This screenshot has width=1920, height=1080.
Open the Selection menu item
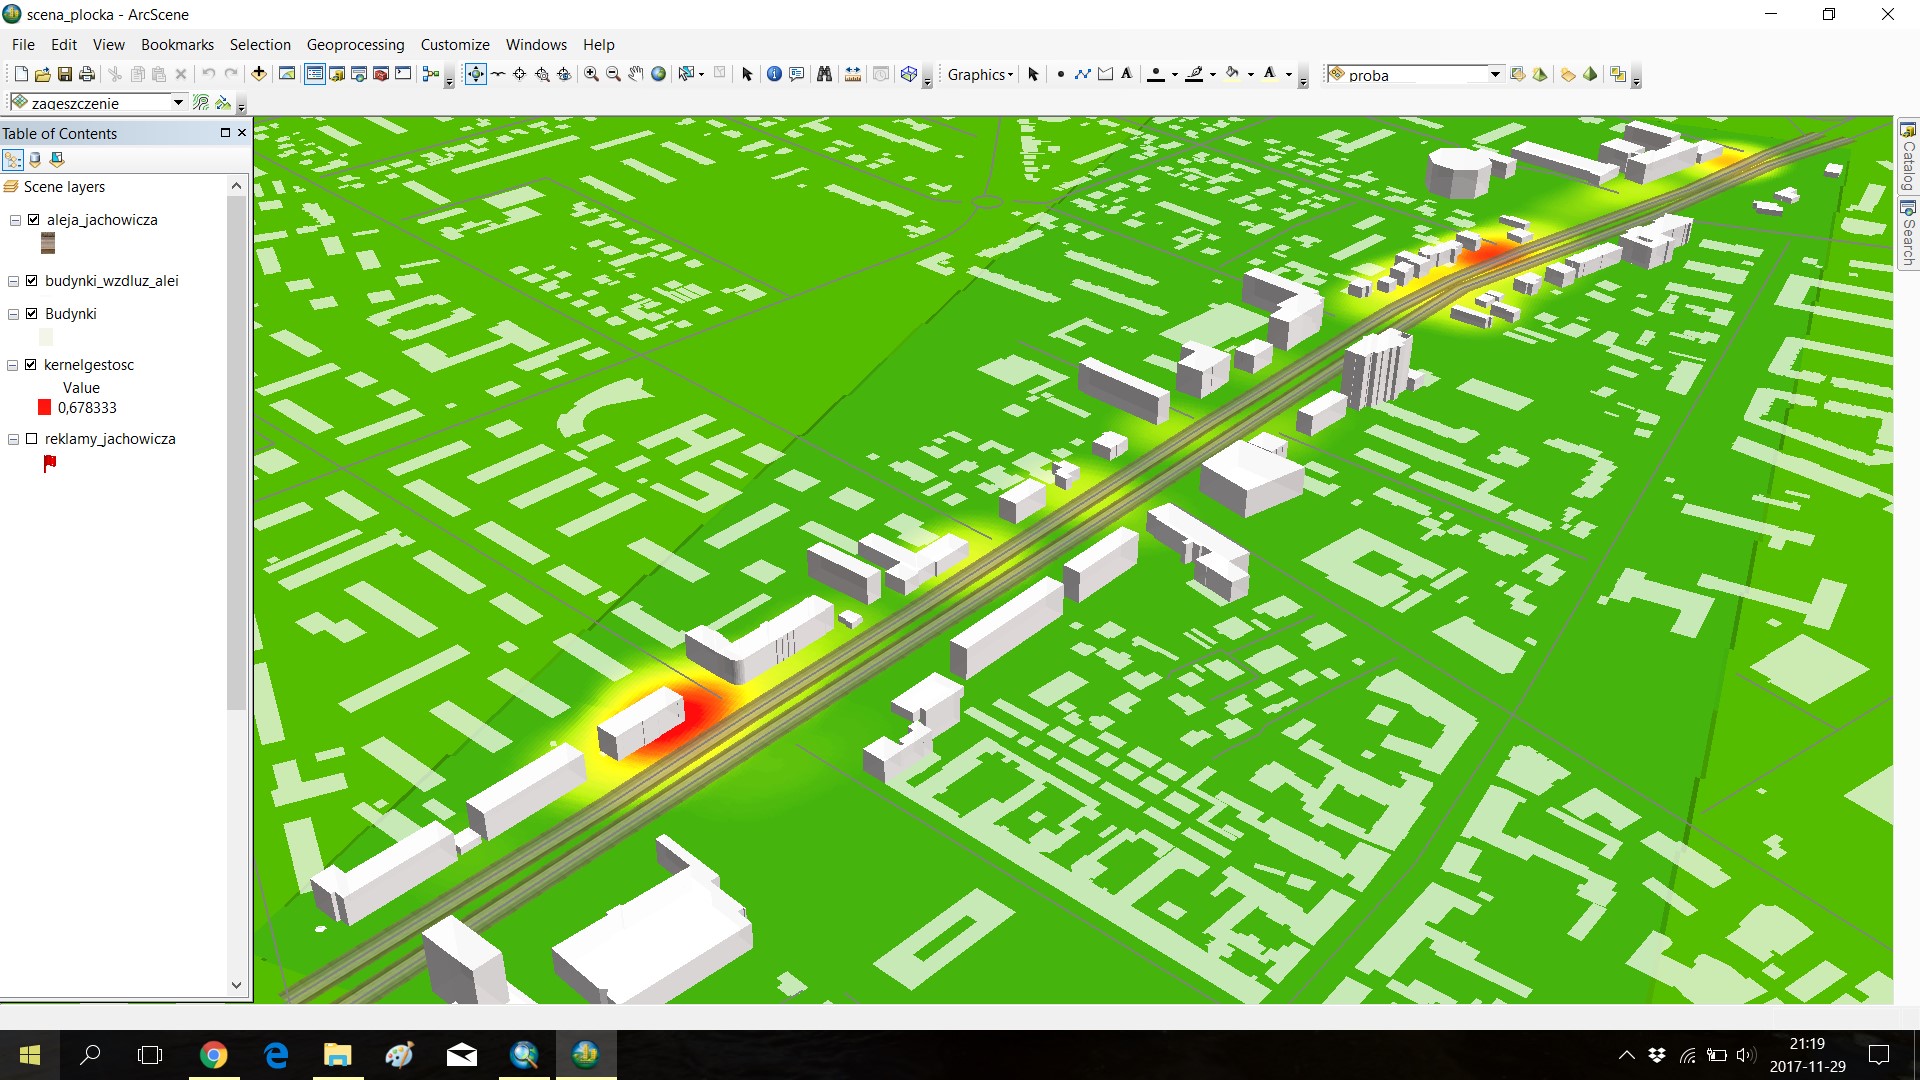(x=258, y=45)
